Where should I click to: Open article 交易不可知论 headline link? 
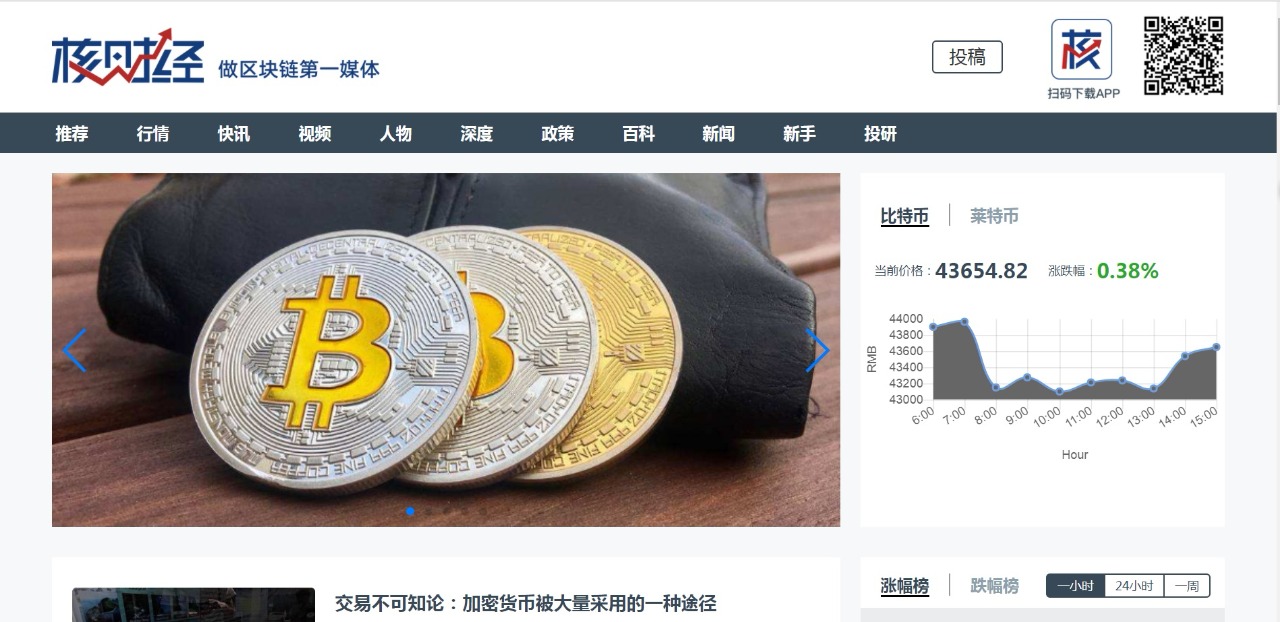point(526,604)
